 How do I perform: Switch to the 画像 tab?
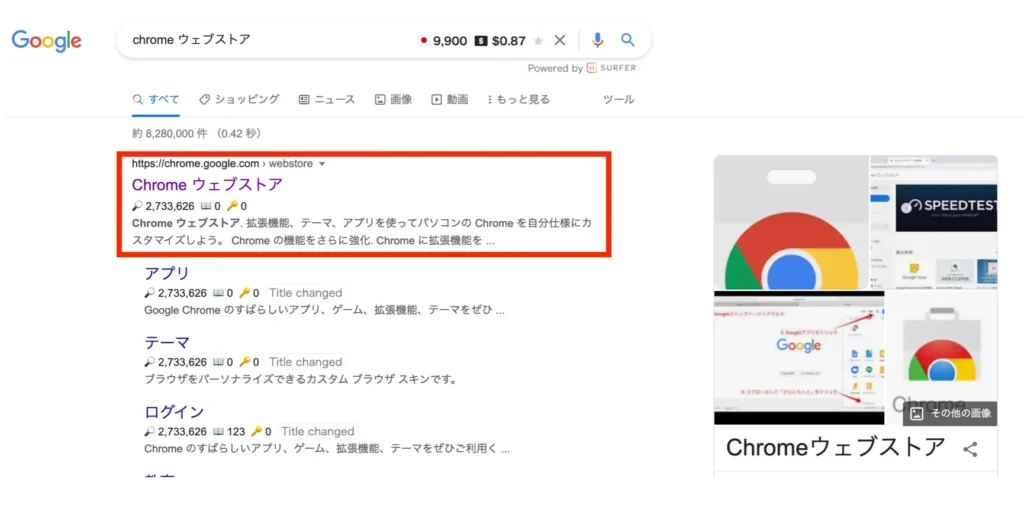[x=393, y=99]
